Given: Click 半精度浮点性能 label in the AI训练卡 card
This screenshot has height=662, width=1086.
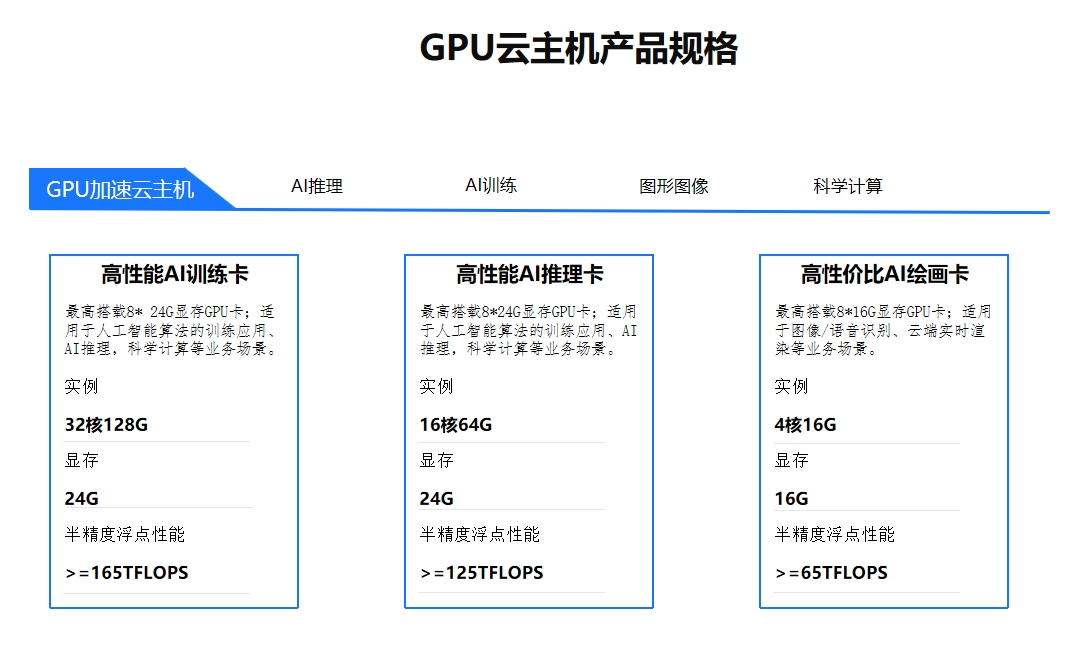Looking at the screenshot, I should click(x=125, y=535).
